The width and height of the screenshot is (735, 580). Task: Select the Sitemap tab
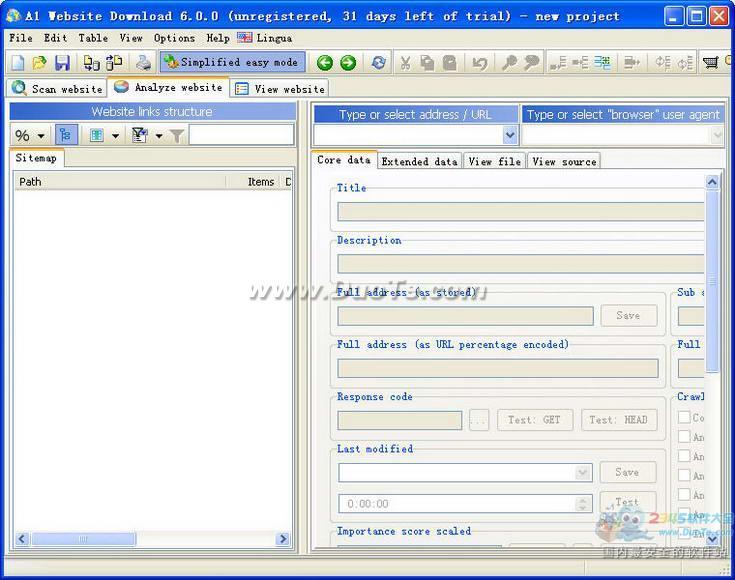pos(36,158)
